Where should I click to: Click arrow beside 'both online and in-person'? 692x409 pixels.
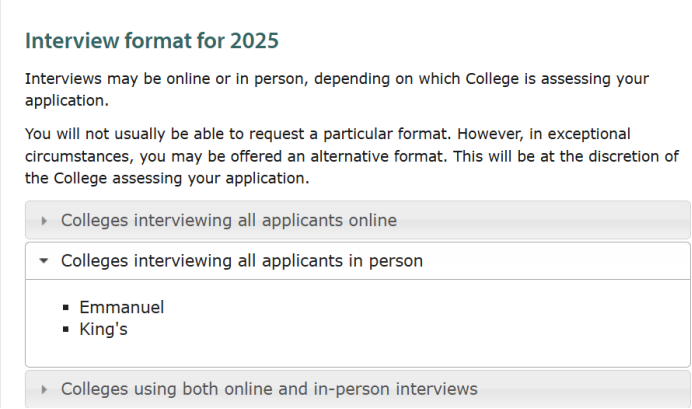click(x=45, y=389)
